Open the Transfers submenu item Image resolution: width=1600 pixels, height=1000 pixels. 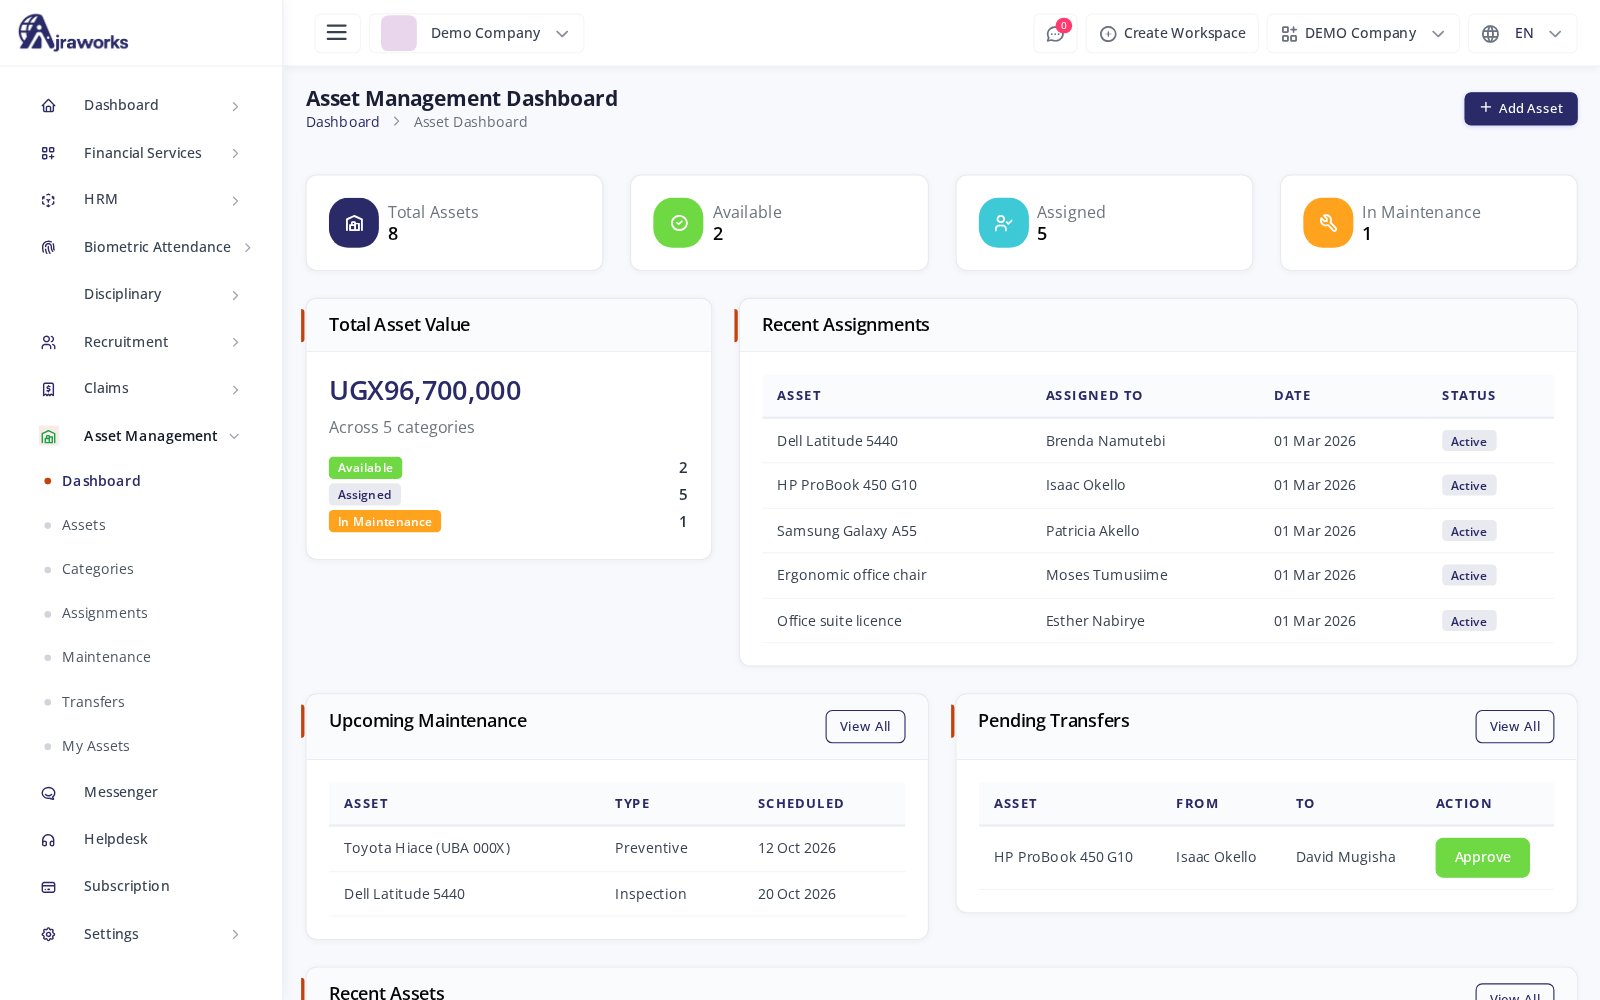pyautogui.click(x=93, y=702)
